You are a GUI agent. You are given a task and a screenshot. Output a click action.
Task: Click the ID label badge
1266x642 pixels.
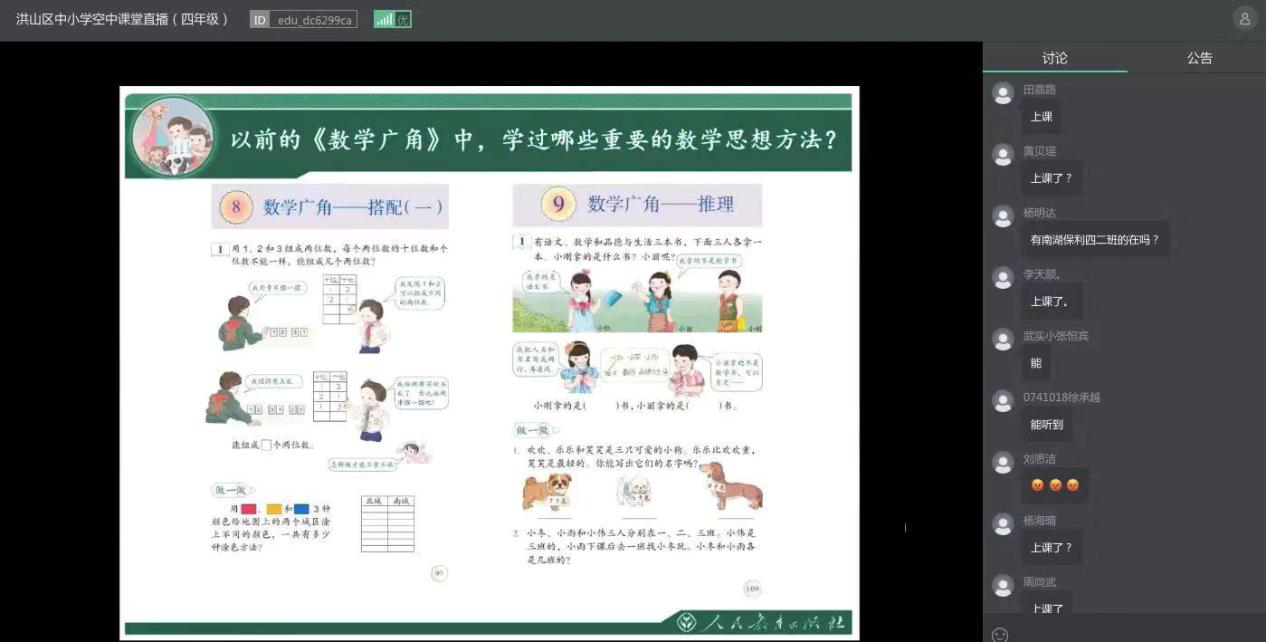click(x=260, y=19)
